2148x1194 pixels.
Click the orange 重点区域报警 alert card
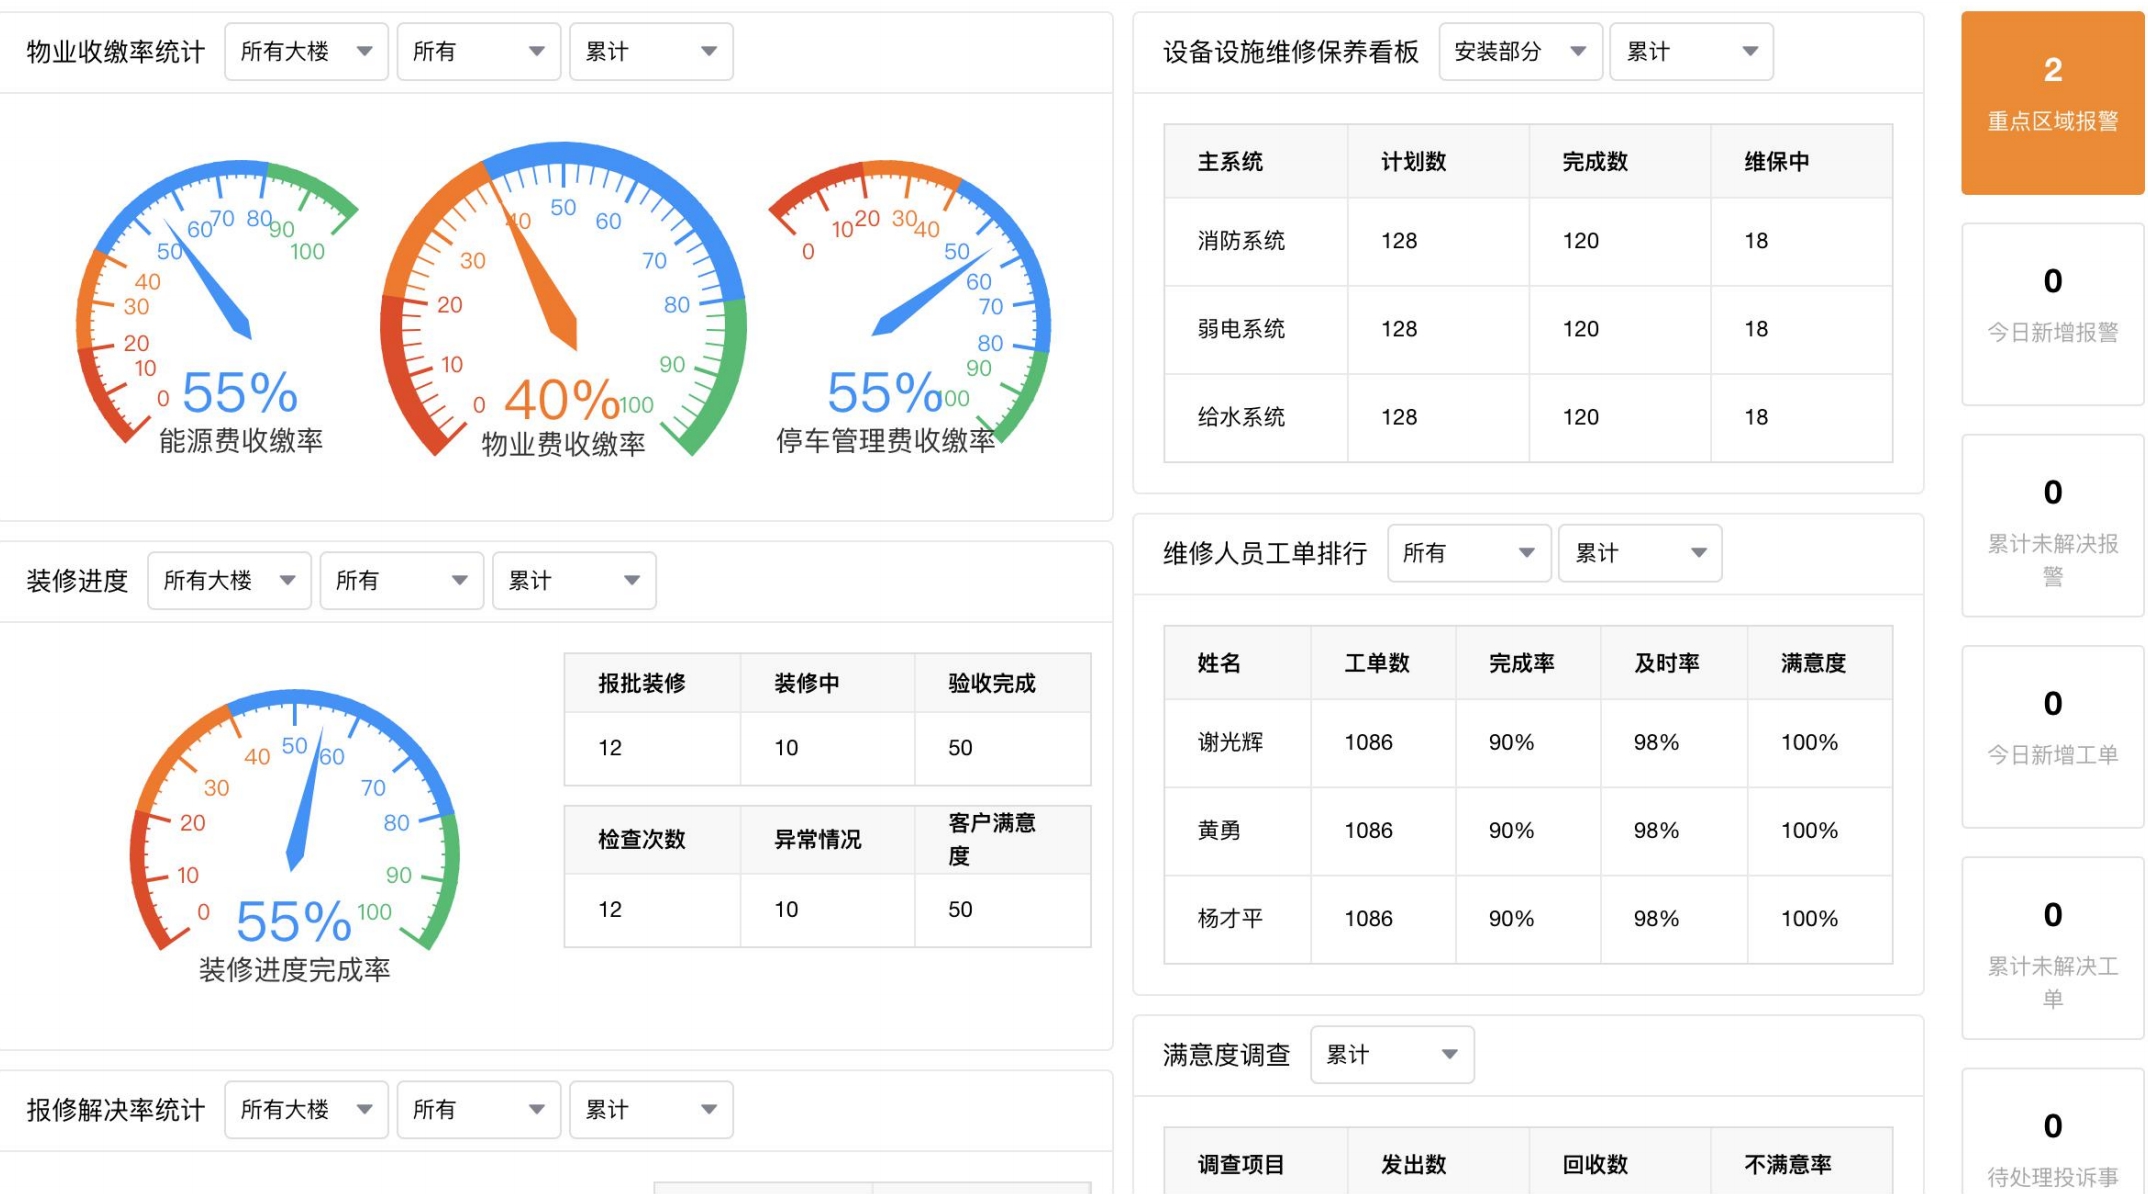[2052, 102]
